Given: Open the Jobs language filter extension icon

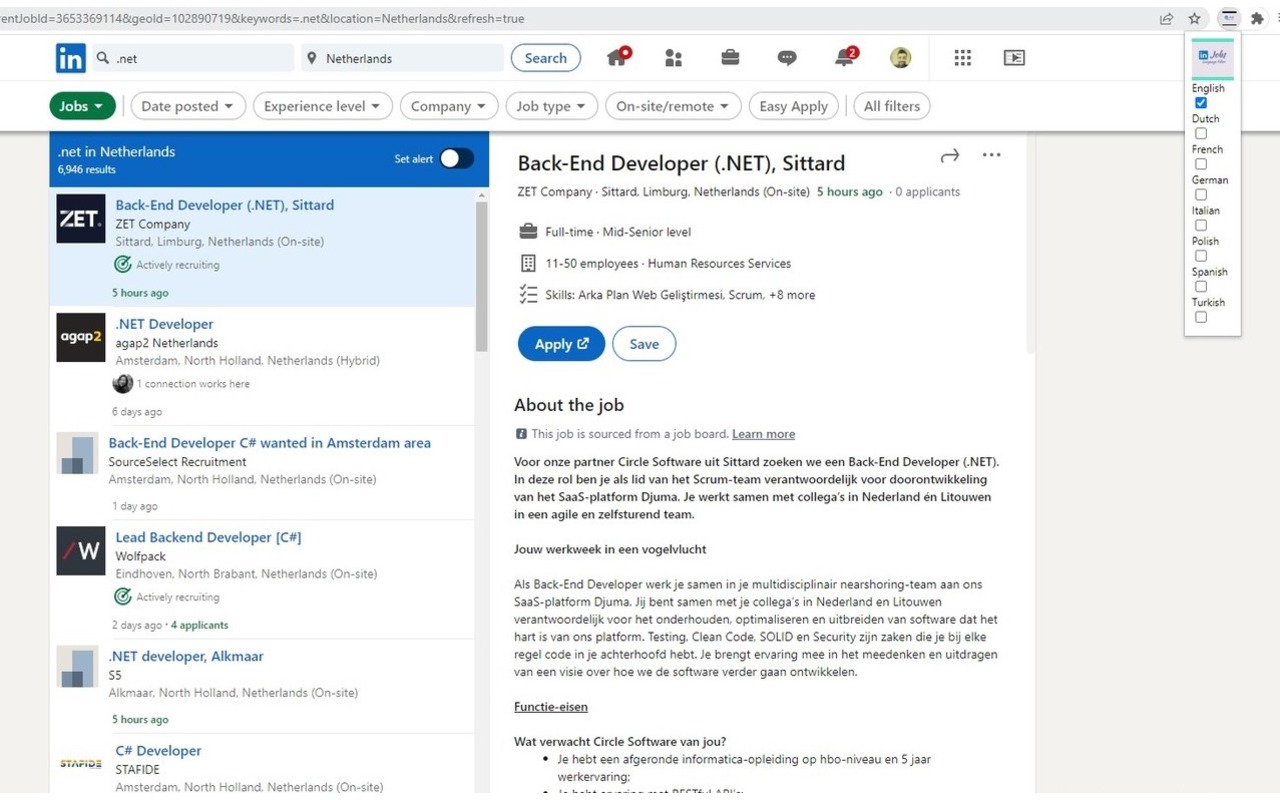Looking at the screenshot, I should 1229,18.
